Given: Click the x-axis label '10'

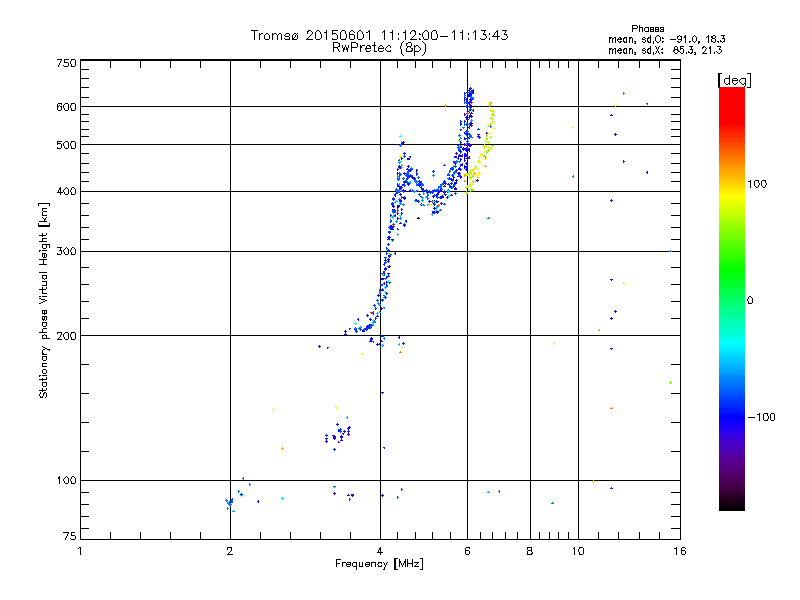Looking at the screenshot, I should (x=578, y=551).
